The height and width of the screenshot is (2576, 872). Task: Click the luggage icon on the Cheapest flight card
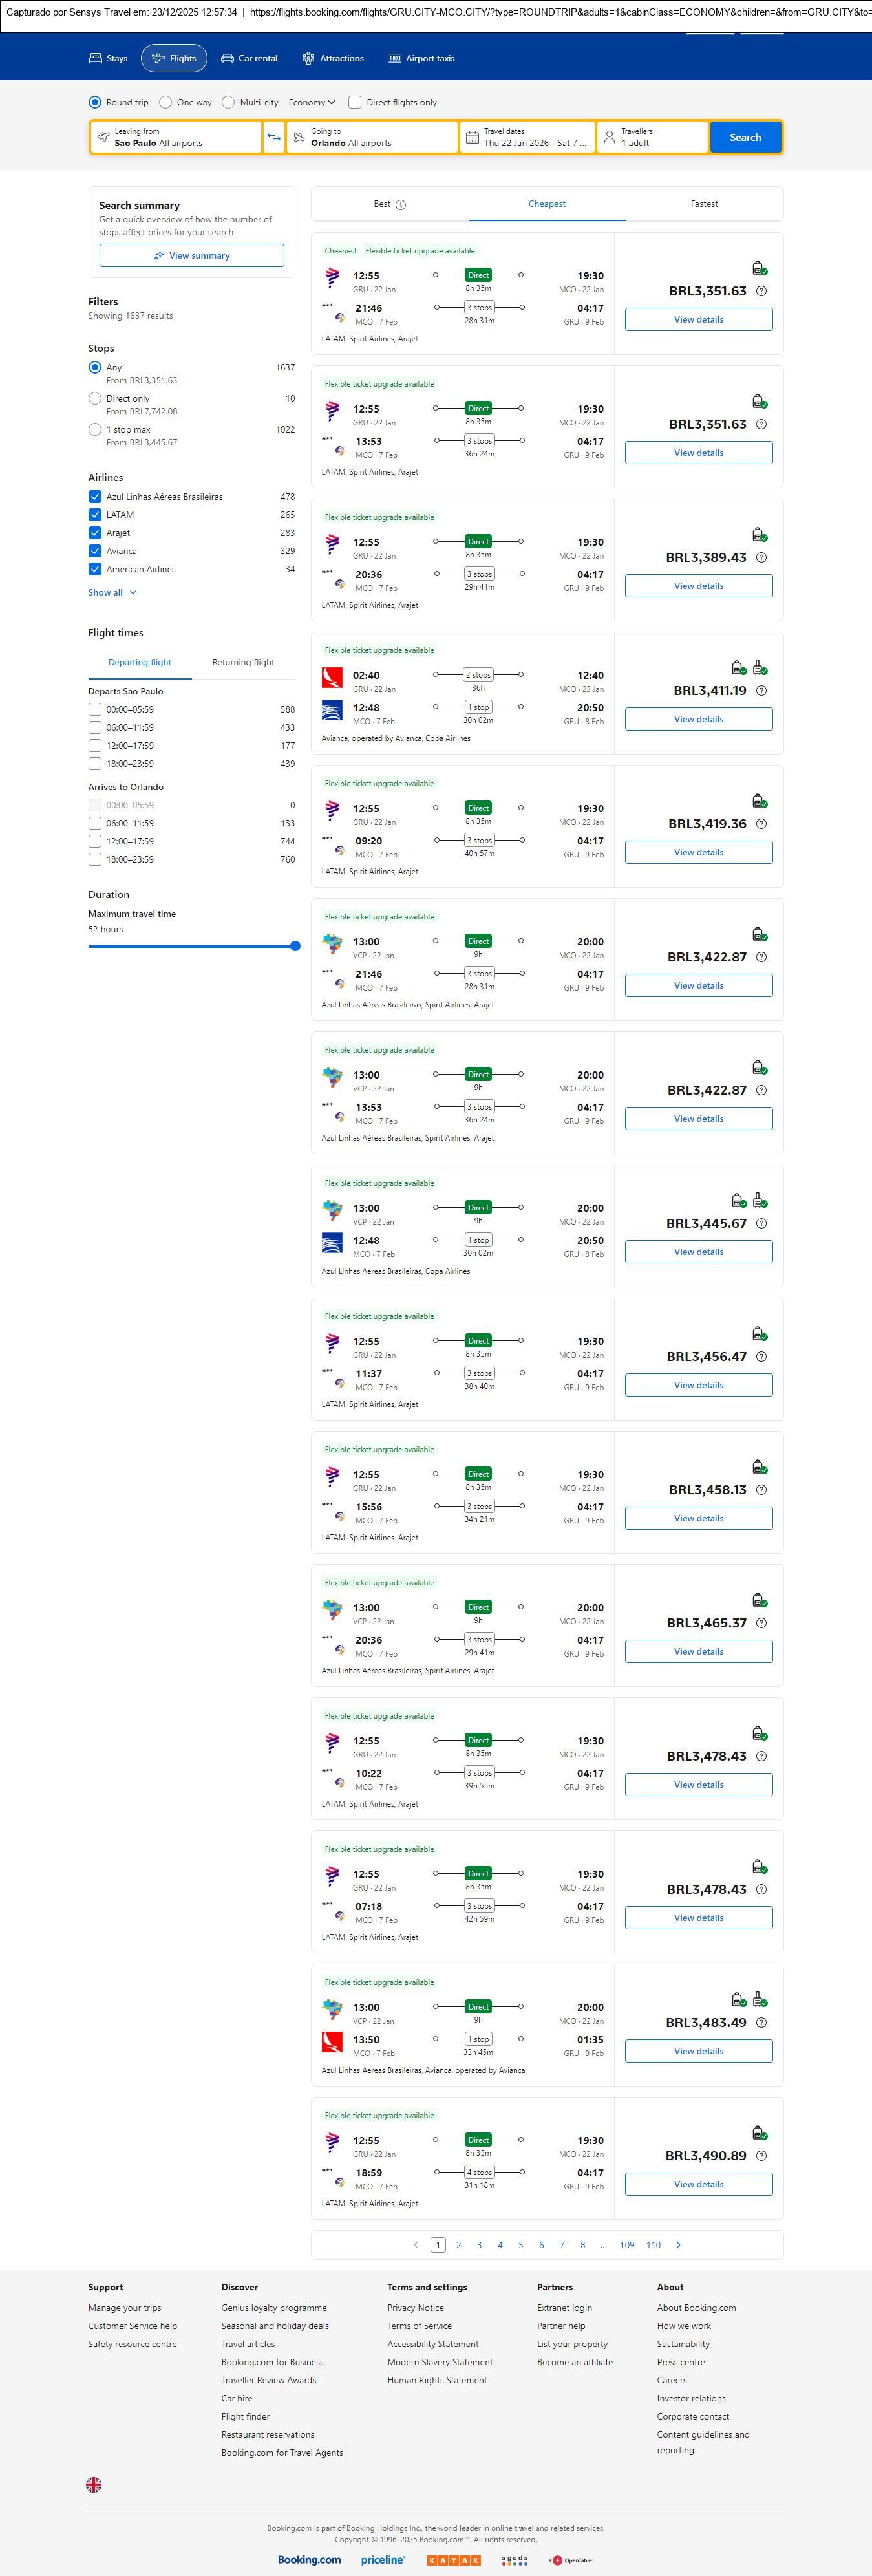[x=759, y=268]
